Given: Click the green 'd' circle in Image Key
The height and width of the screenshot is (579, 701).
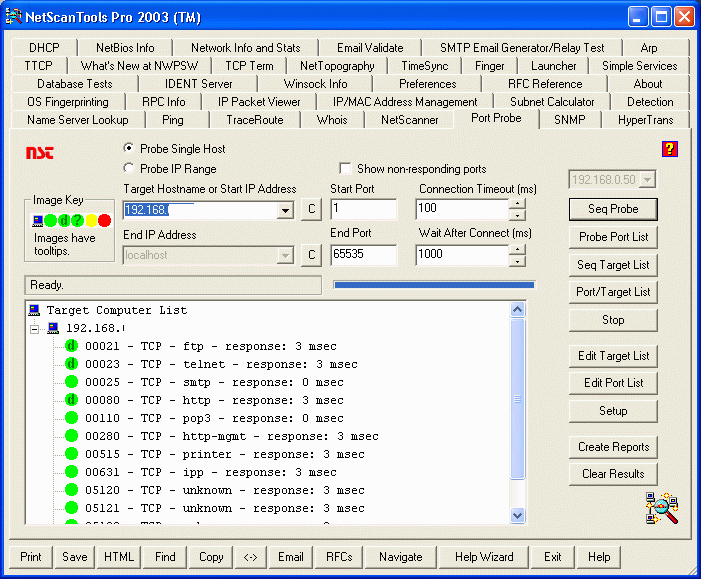Looking at the screenshot, I should [x=64, y=220].
